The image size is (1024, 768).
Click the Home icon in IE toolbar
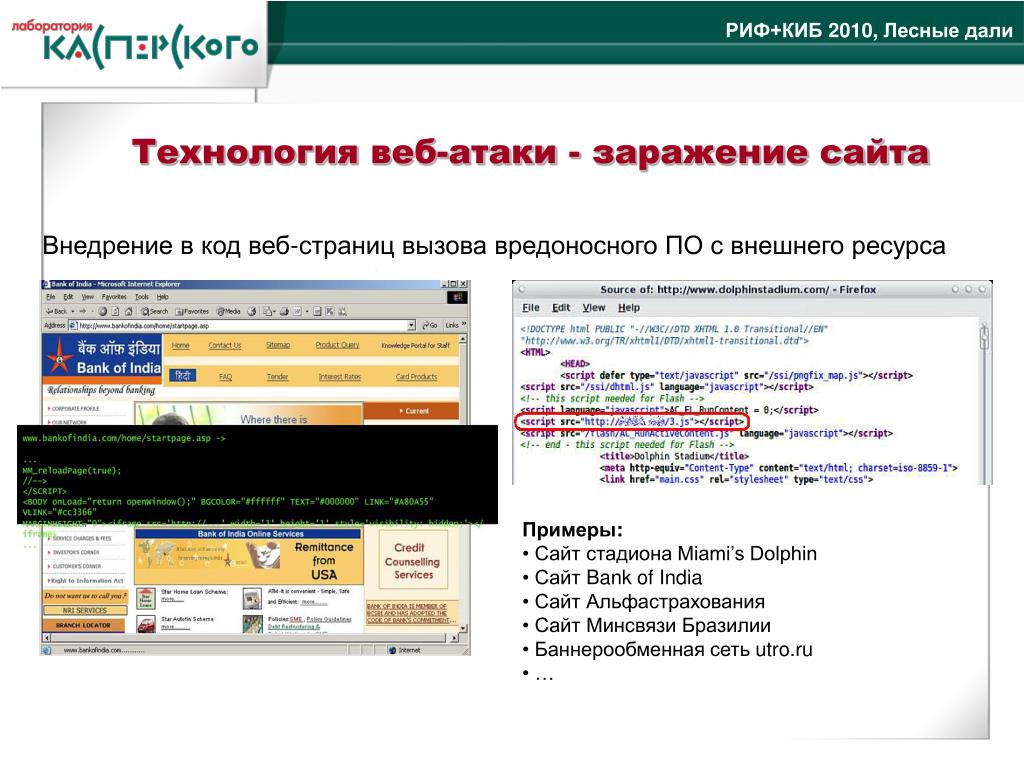pyautogui.click(x=129, y=312)
